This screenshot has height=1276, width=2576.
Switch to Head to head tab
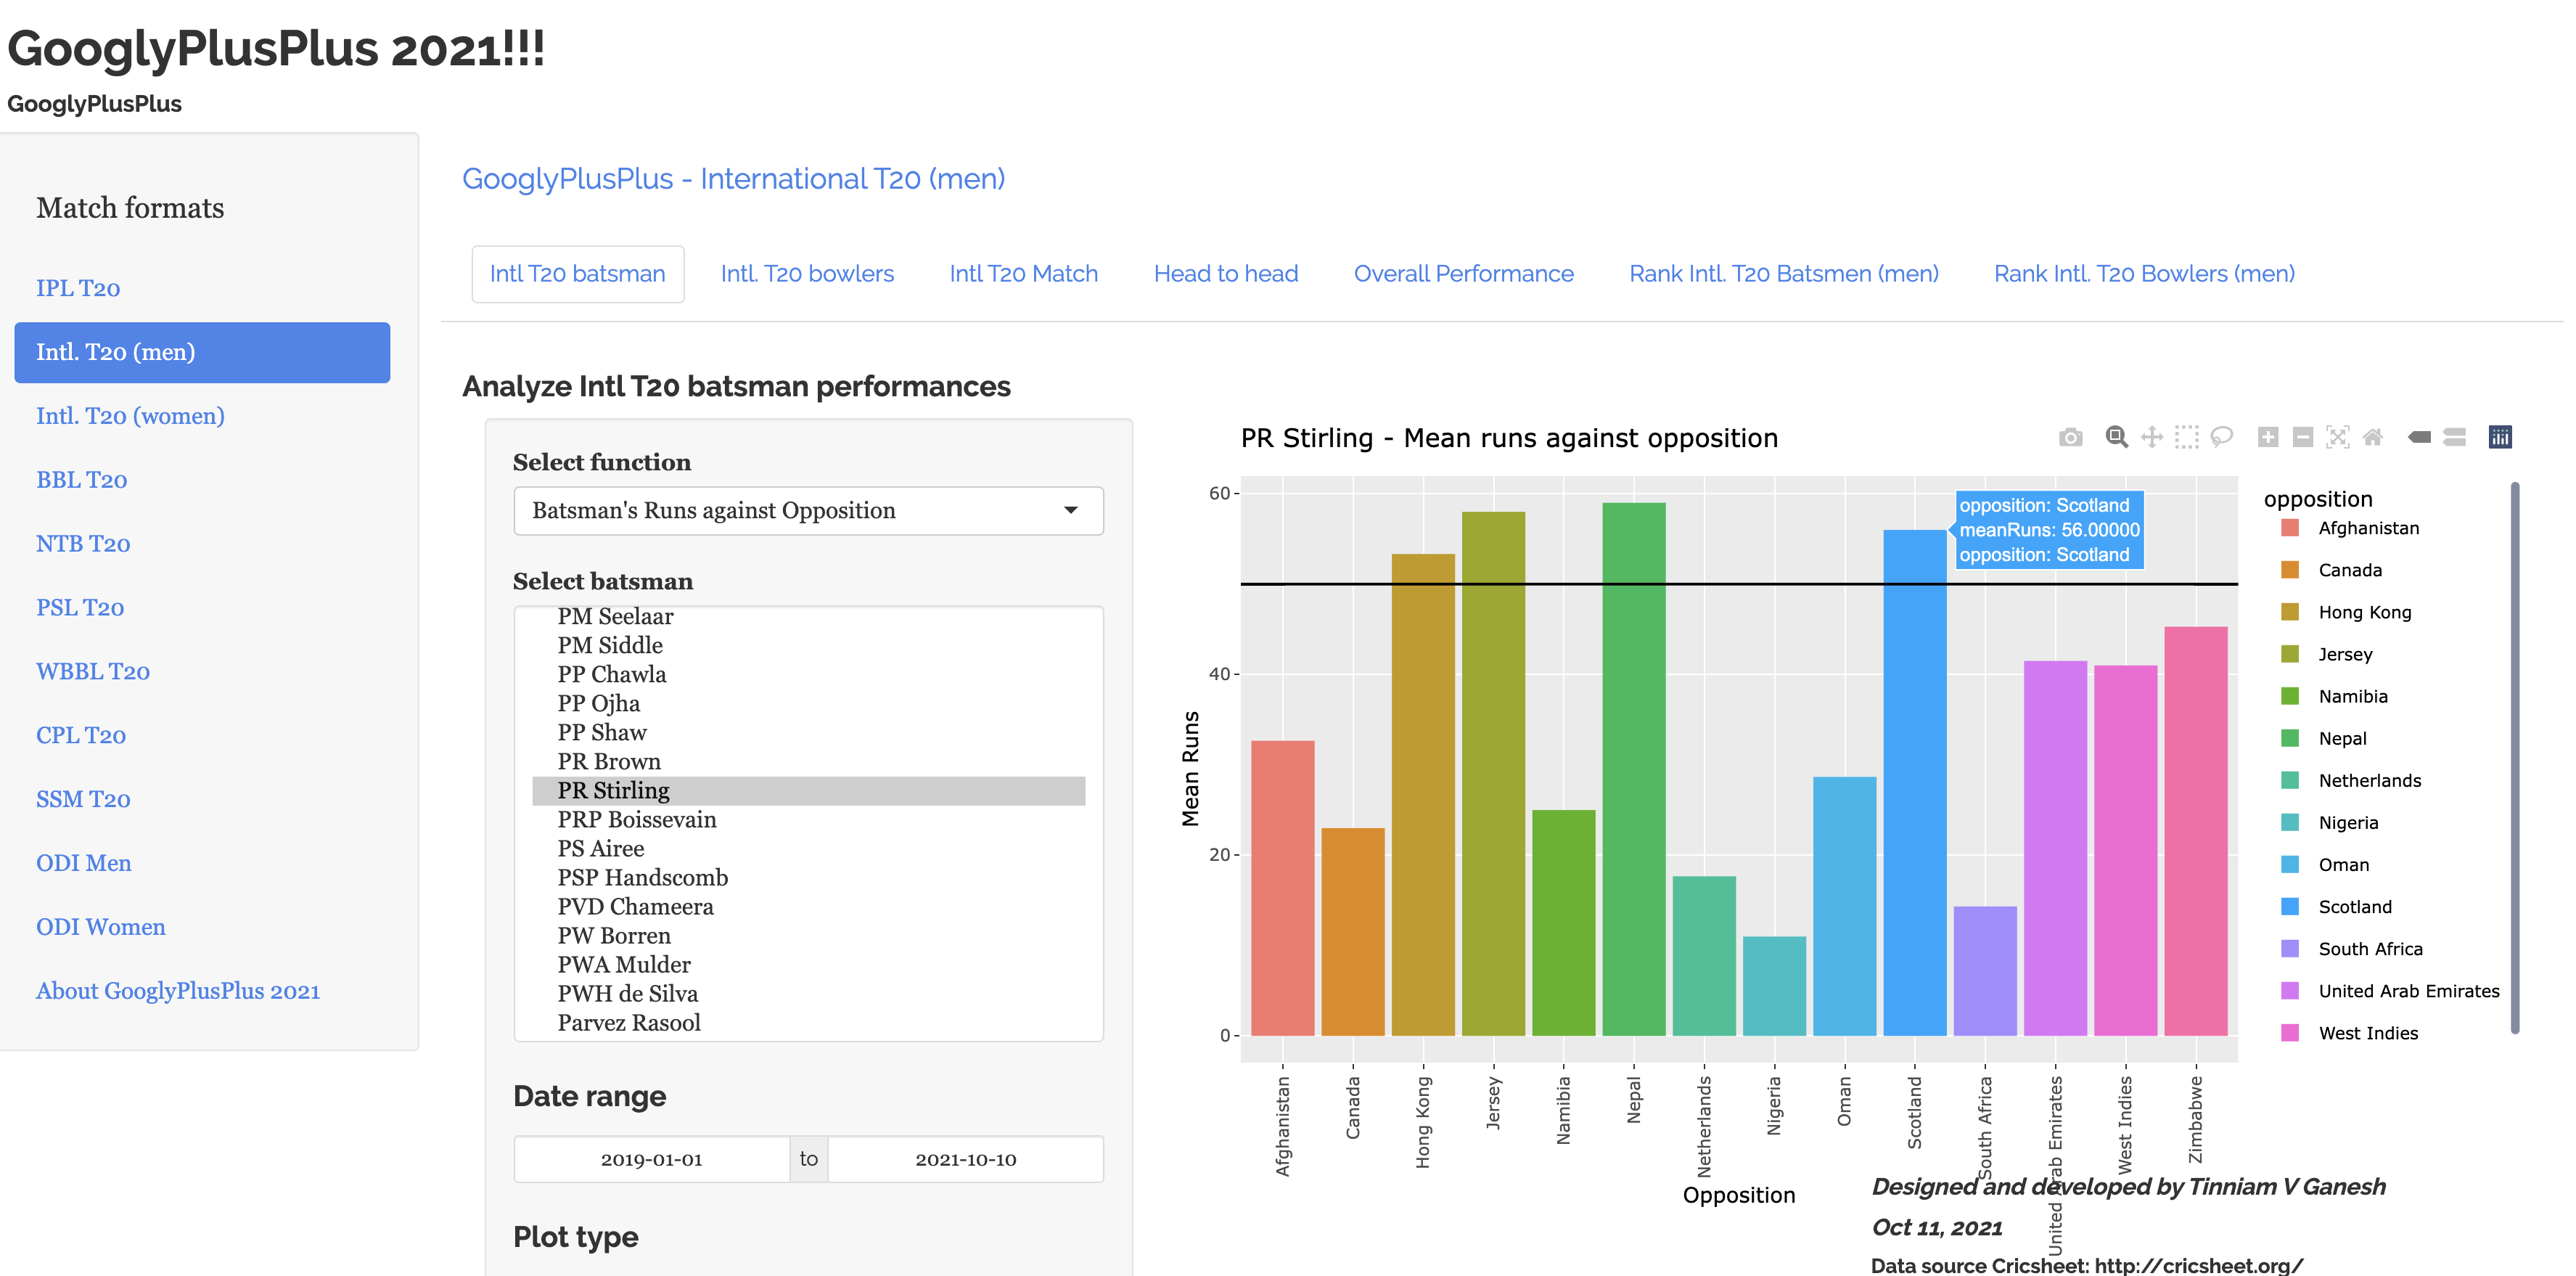1225,274
